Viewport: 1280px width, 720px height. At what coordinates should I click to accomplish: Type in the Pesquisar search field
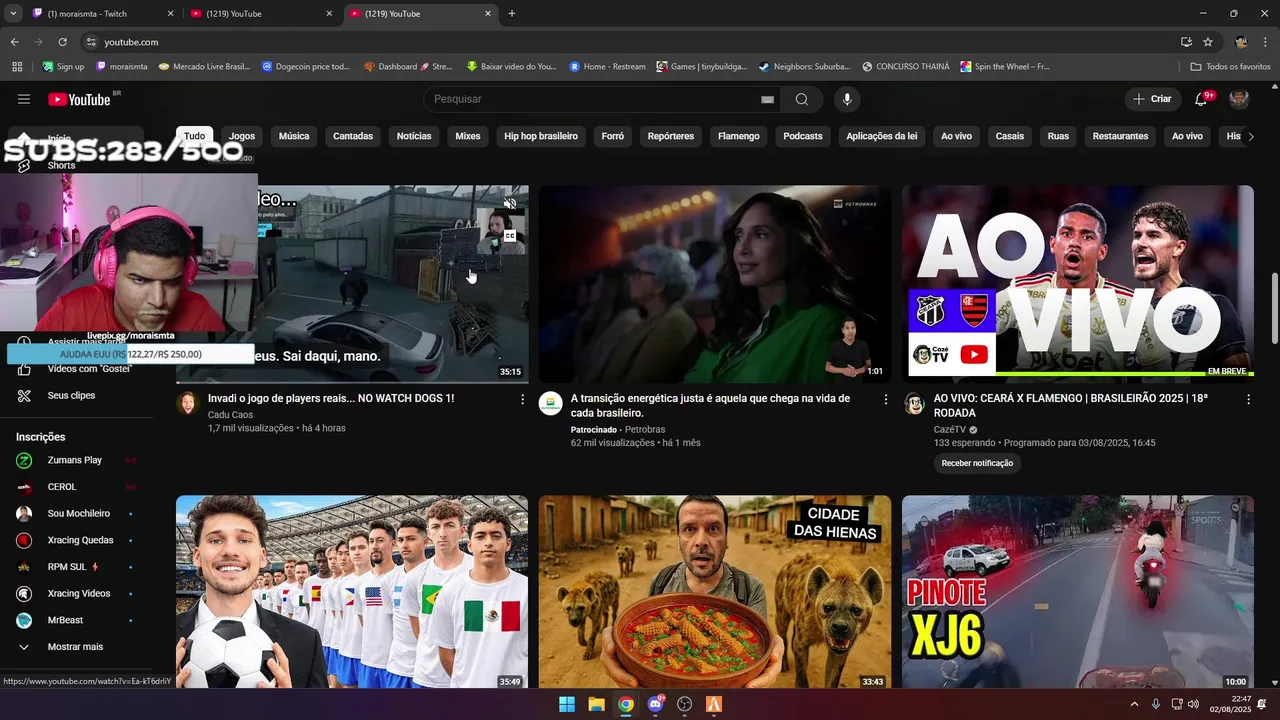[594, 99]
